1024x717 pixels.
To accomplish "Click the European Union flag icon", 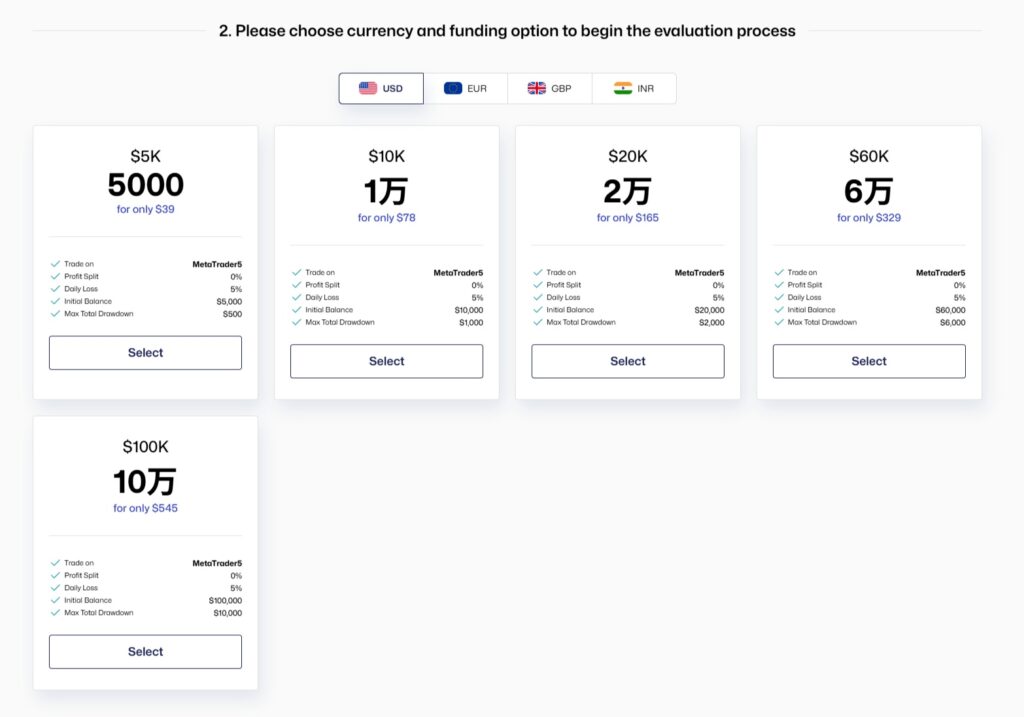I will (x=453, y=88).
